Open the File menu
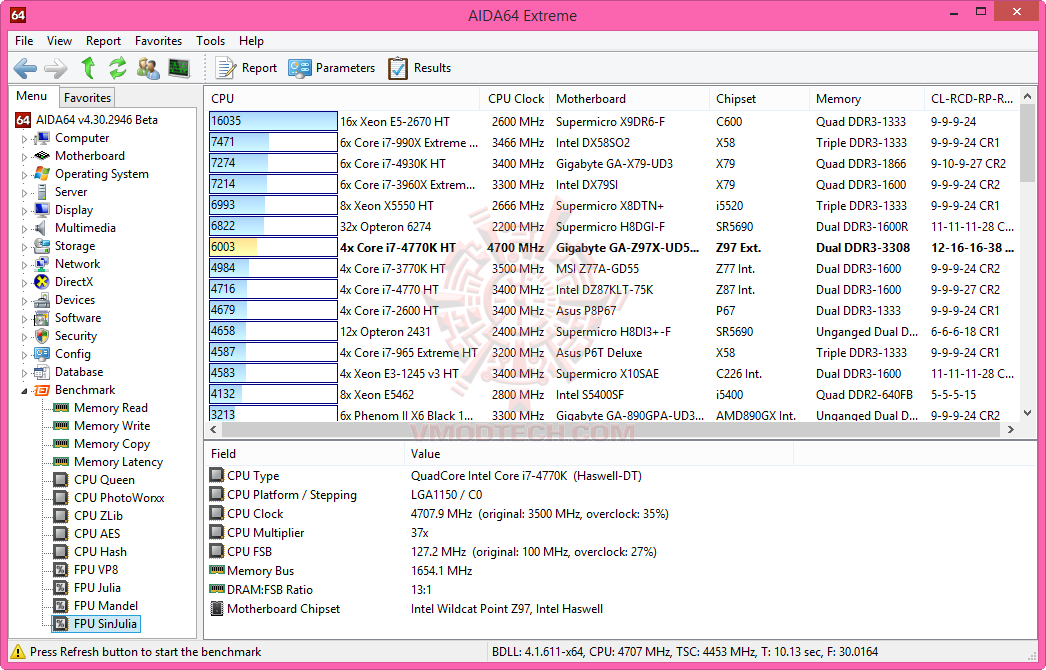This screenshot has height=670, width=1046. pos(24,41)
